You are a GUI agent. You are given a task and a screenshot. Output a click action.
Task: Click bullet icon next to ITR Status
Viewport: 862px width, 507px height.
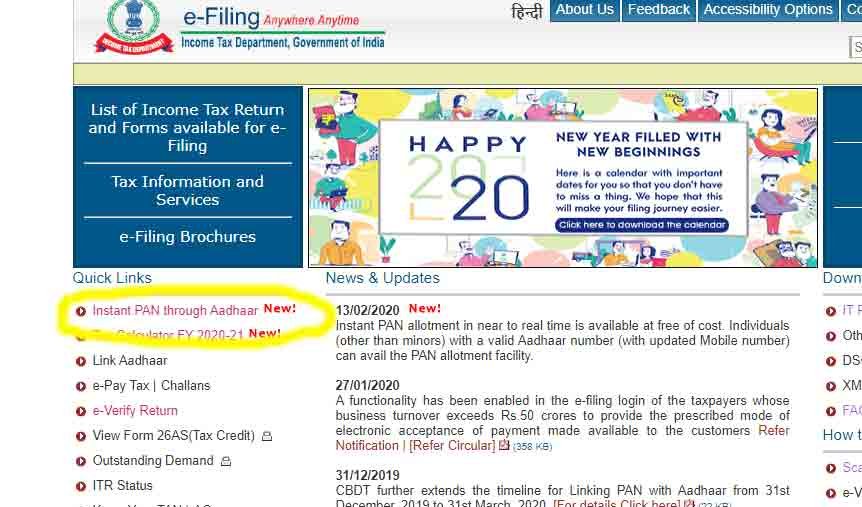[81, 486]
